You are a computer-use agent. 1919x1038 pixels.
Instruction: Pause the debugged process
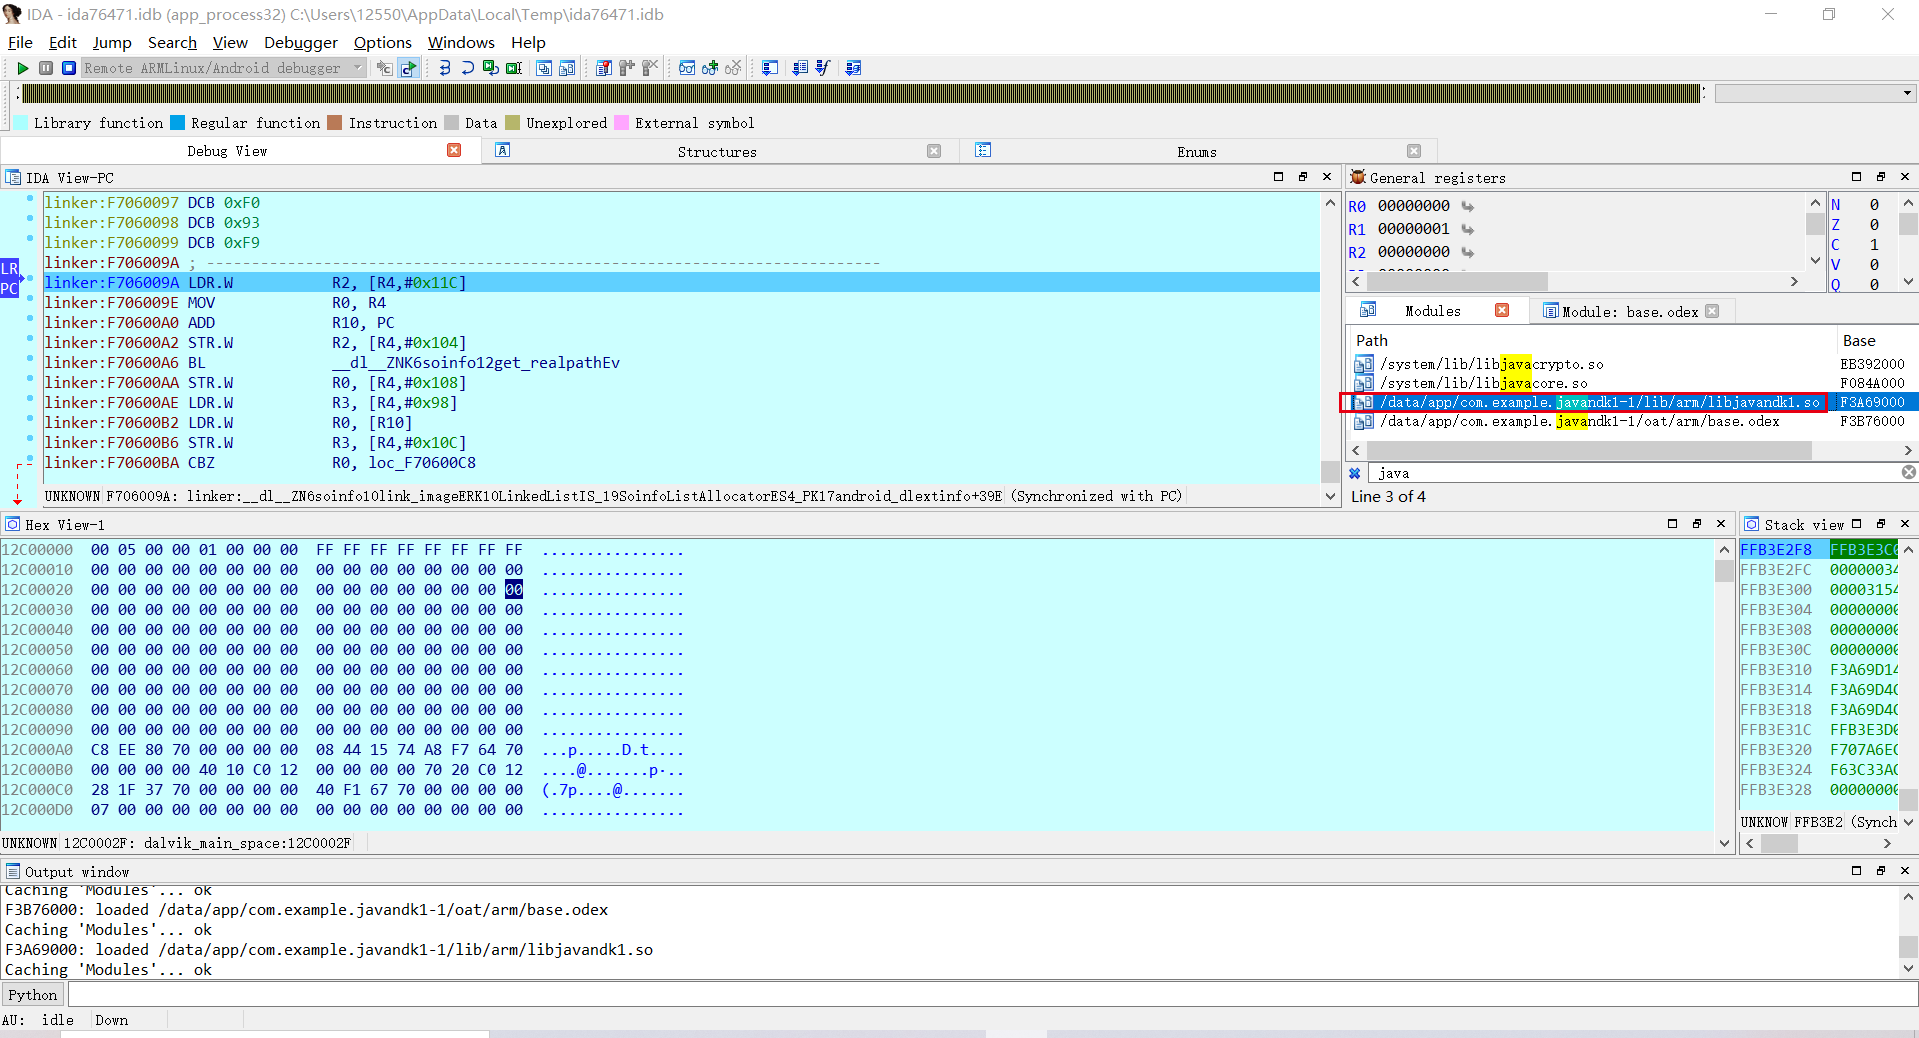point(46,68)
